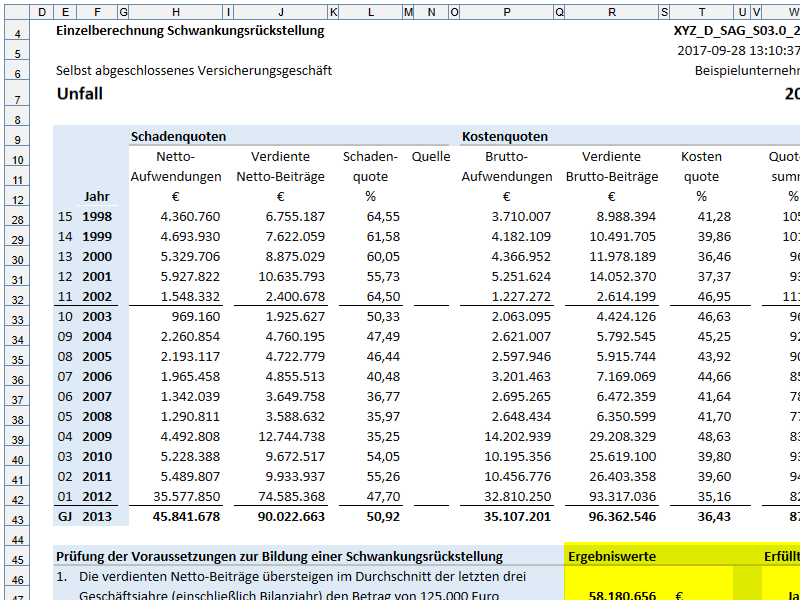The width and height of the screenshot is (800, 600).
Task: Select the column T header
Action: pos(702,12)
